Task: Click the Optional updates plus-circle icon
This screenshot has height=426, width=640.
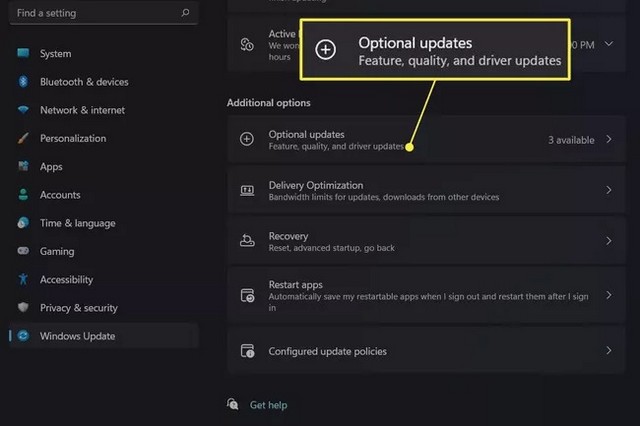Action: 247,139
